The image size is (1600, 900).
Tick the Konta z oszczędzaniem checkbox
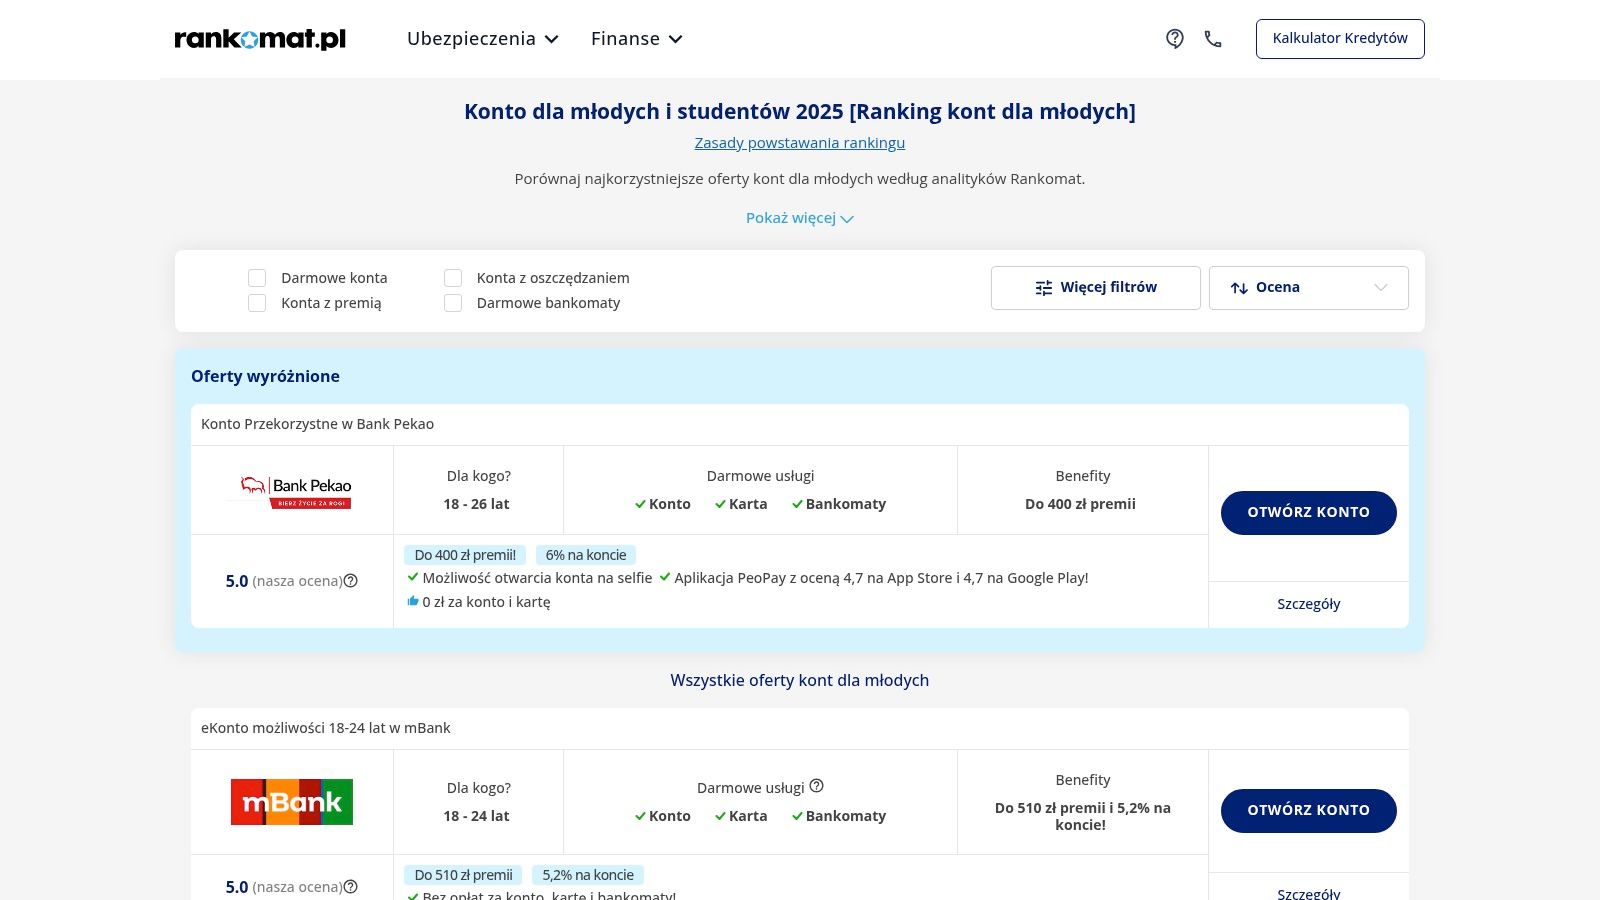point(453,278)
